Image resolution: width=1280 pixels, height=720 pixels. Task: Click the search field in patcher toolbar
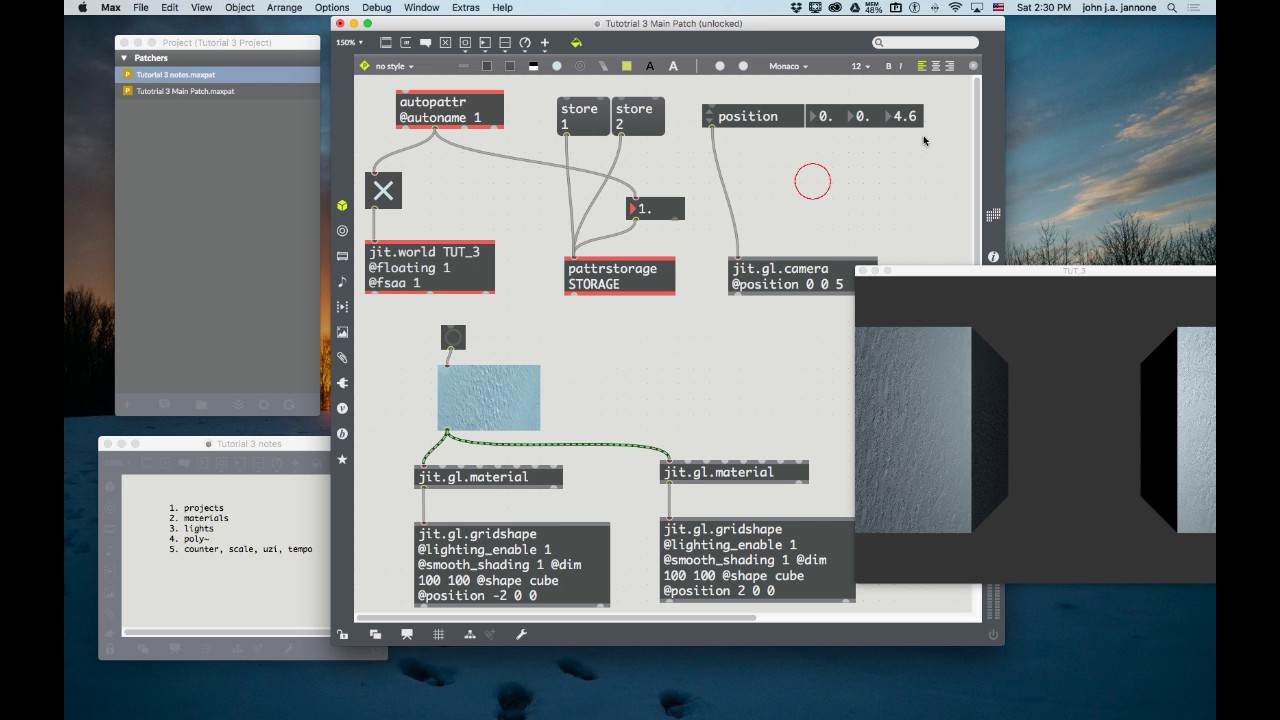[925, 43]
